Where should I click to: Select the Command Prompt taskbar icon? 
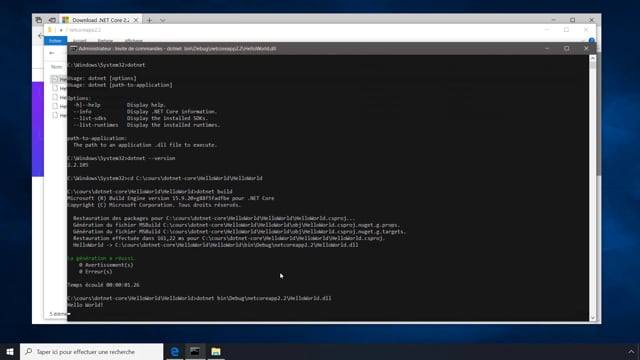tap(195, 351)
